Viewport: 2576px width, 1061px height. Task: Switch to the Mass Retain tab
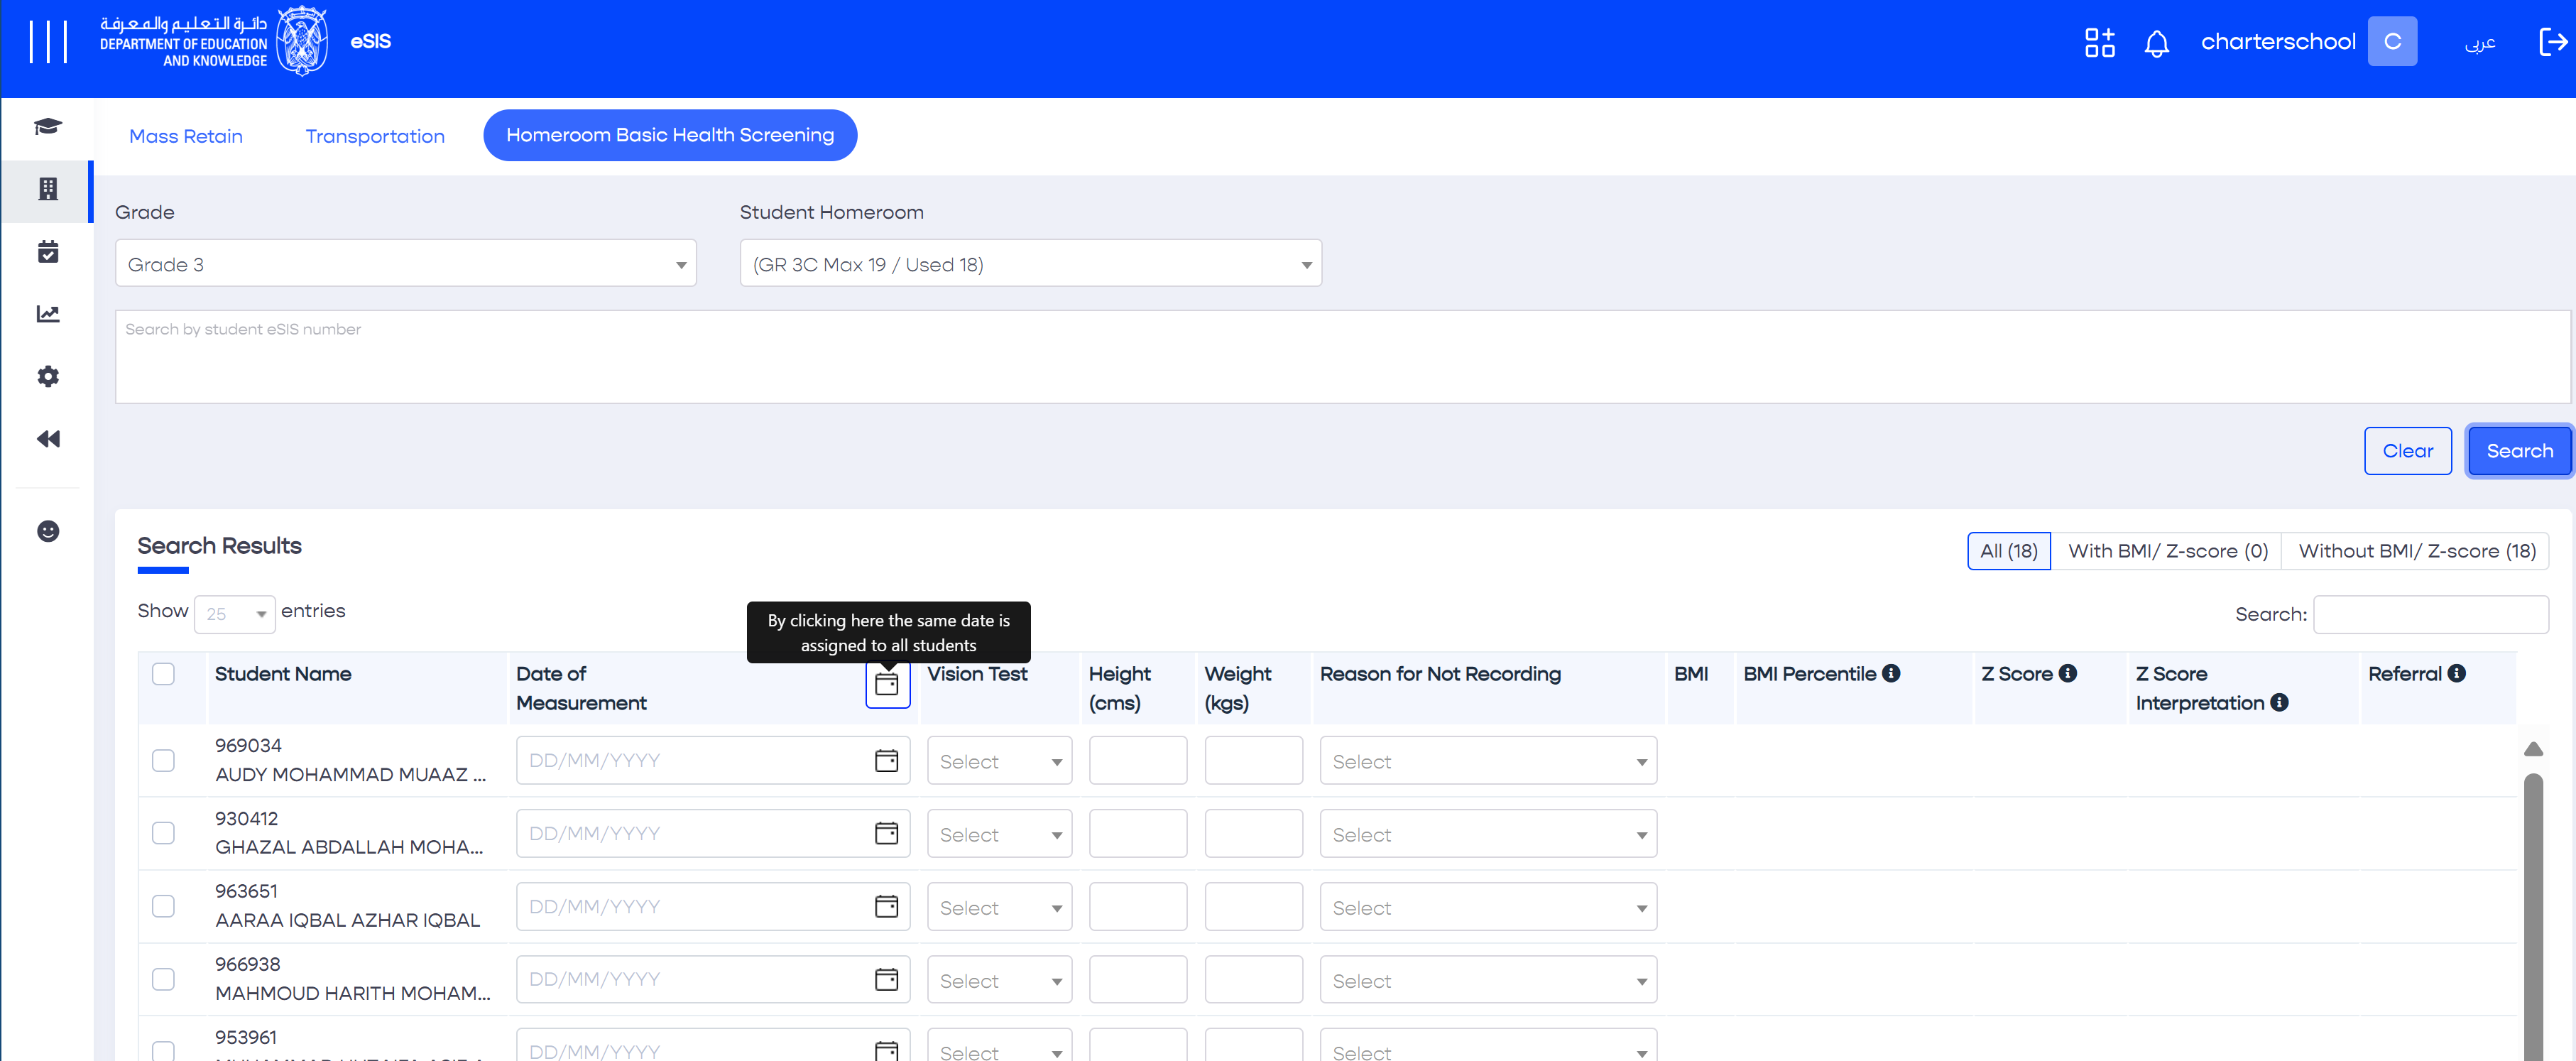[186, 136]
